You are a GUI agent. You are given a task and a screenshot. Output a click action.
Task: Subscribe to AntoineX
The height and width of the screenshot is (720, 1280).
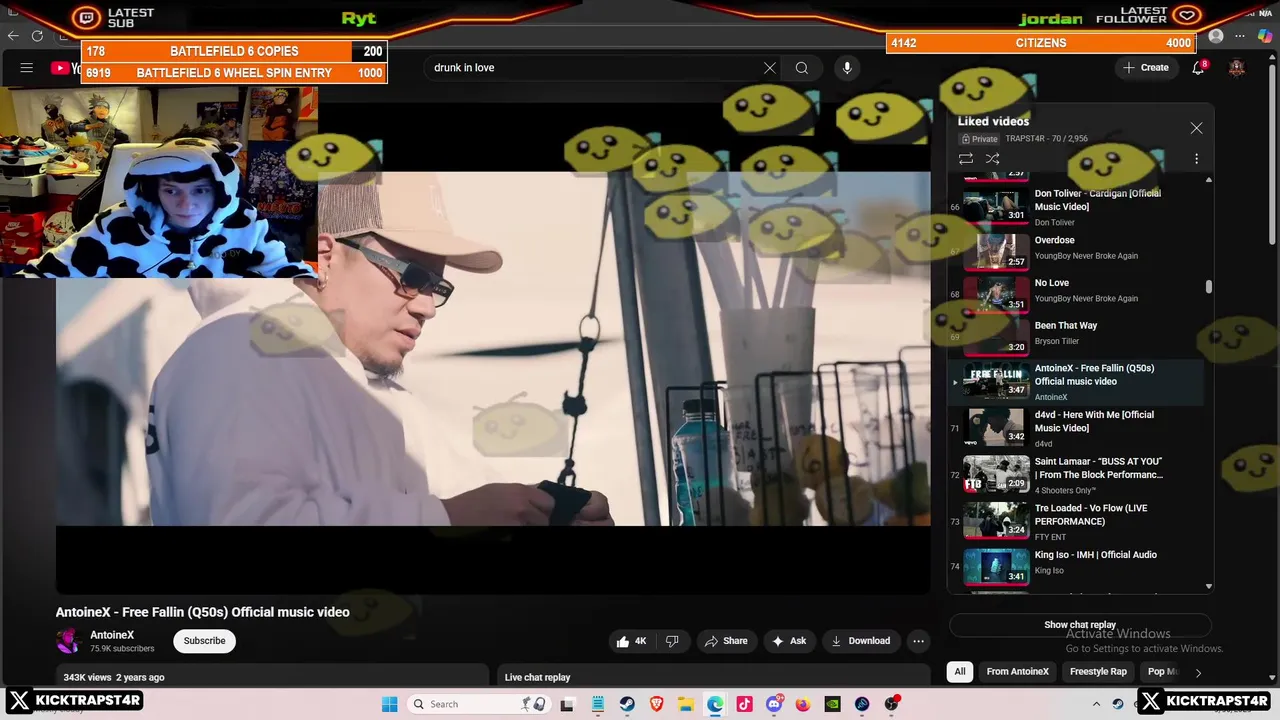point(204,641)
